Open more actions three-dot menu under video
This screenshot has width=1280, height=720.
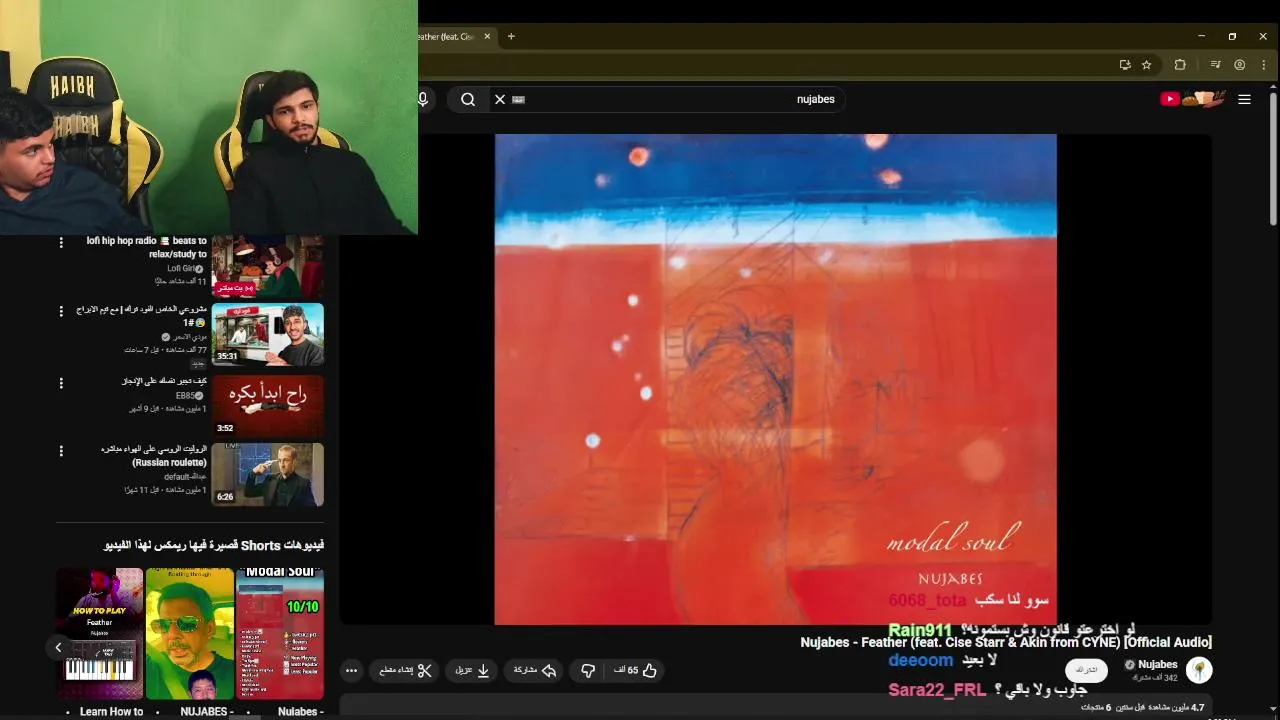(351, 670)
